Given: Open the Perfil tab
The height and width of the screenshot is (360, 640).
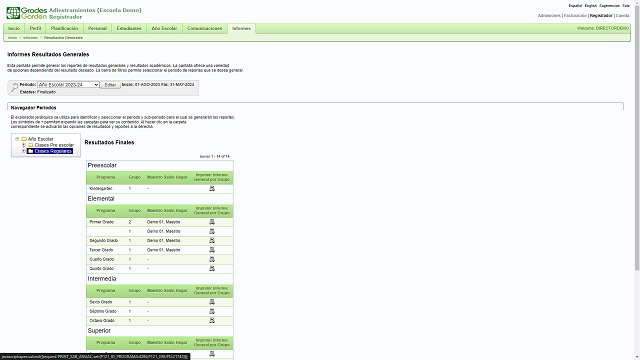Looking at the screenshot, I should pos(35,29).
